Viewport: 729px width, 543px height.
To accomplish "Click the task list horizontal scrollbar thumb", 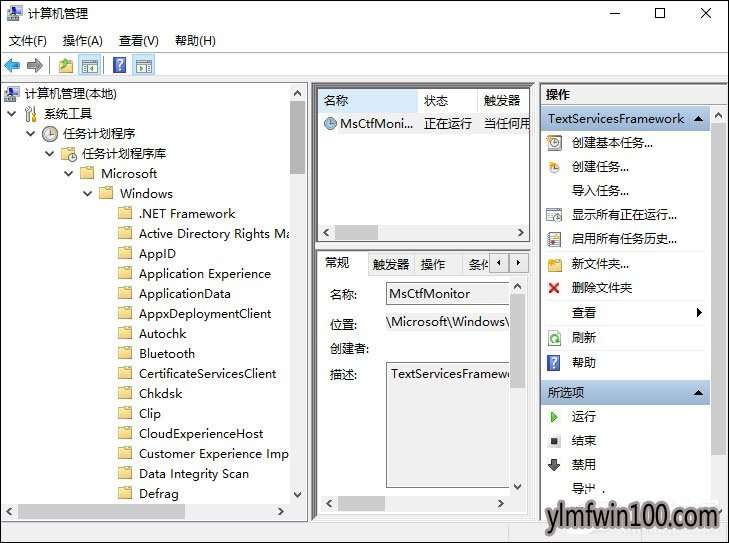I will tap(357, 232).
